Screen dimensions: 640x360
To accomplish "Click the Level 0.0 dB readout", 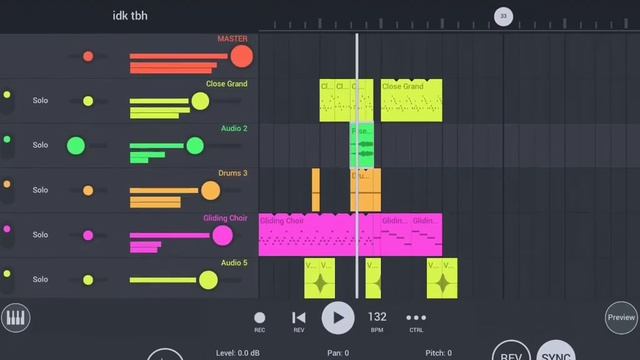I will pyautogui.click(x=238, y=353).
